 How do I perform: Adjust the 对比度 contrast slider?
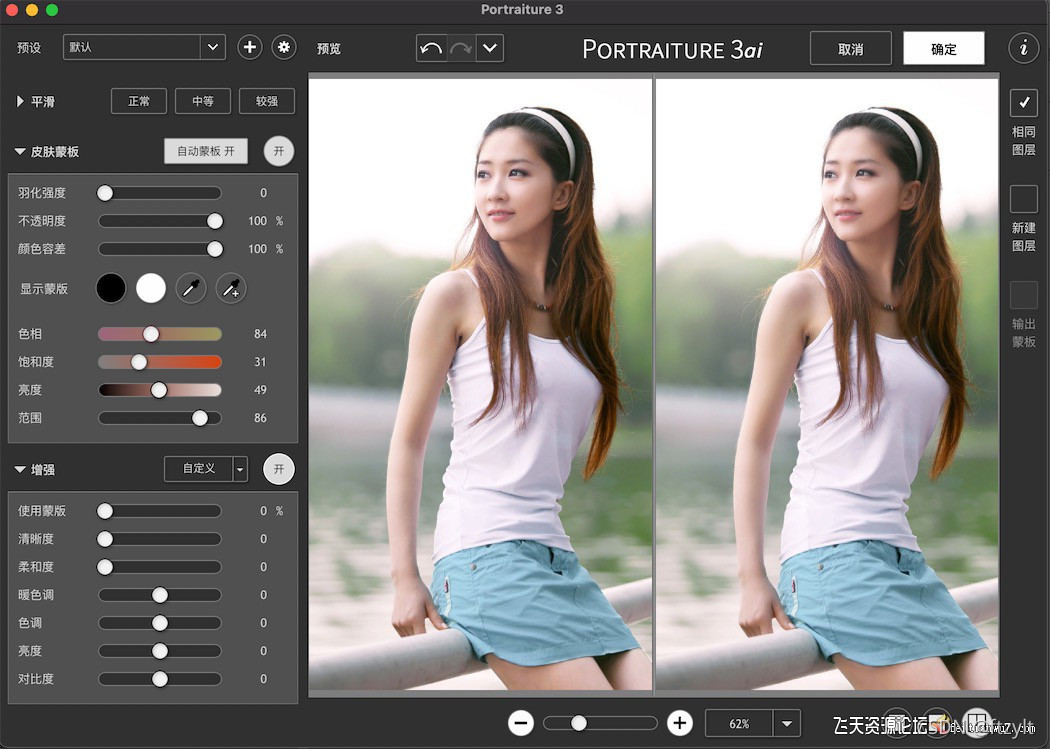point(159,679)
